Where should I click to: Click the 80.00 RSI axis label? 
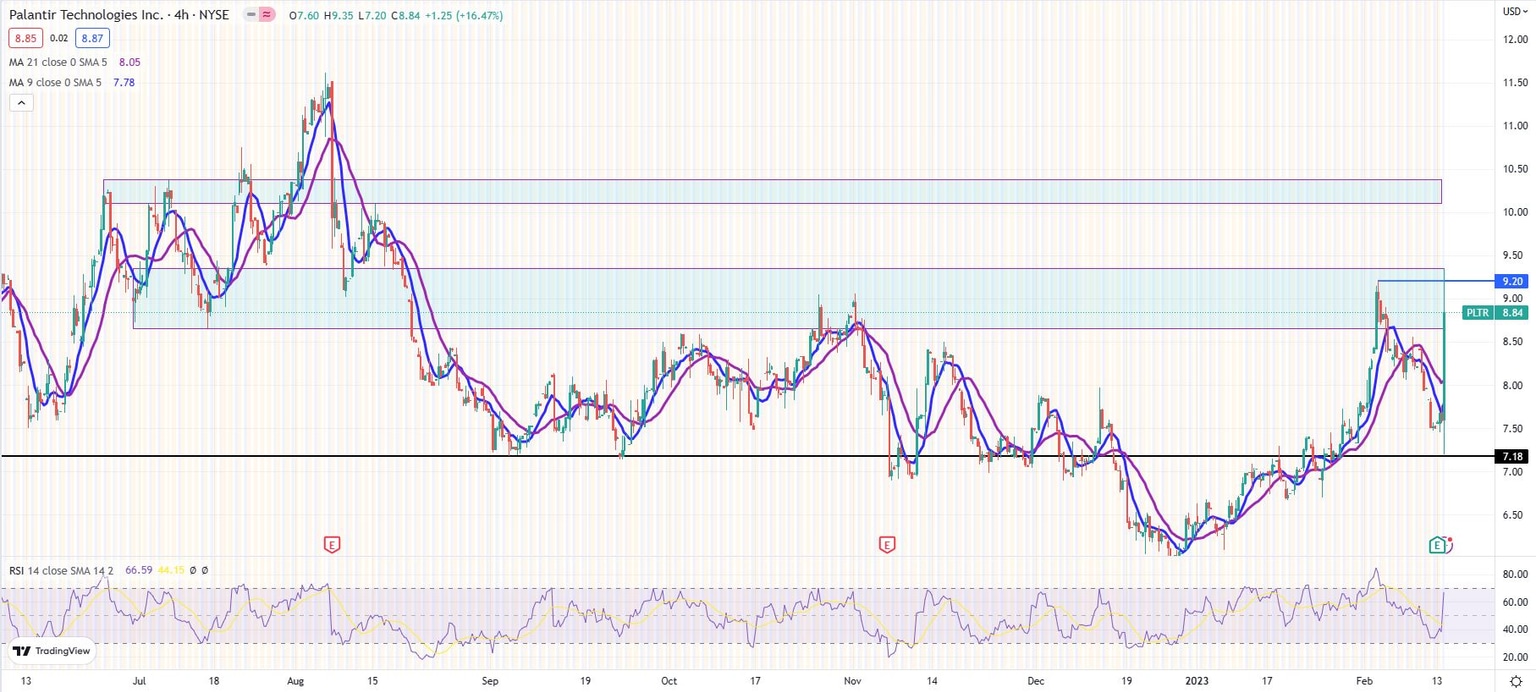pyautogui.click(x=1514, y=574)
